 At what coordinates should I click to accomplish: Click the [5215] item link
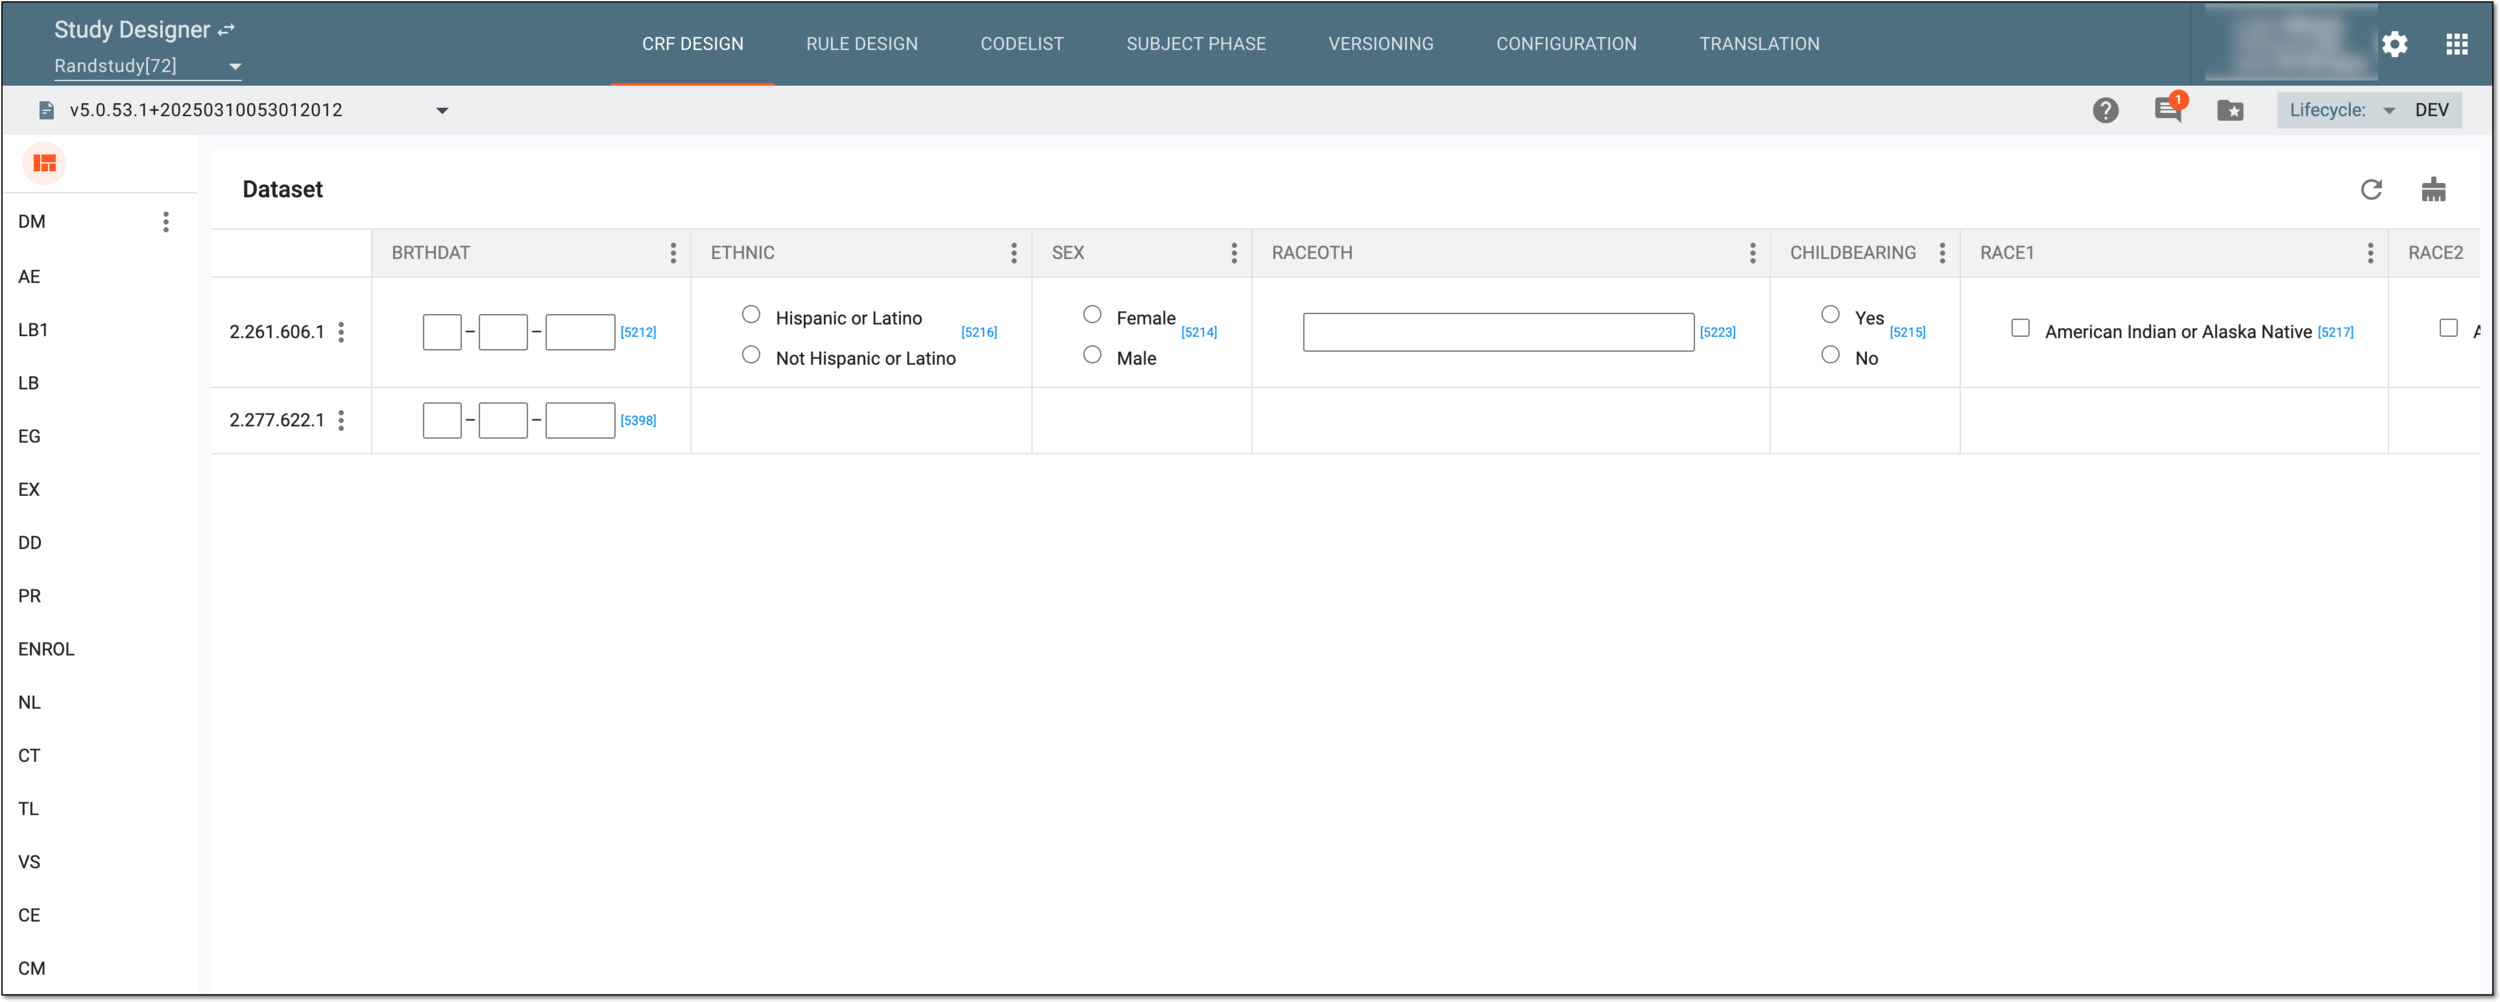coord(1907,332)
